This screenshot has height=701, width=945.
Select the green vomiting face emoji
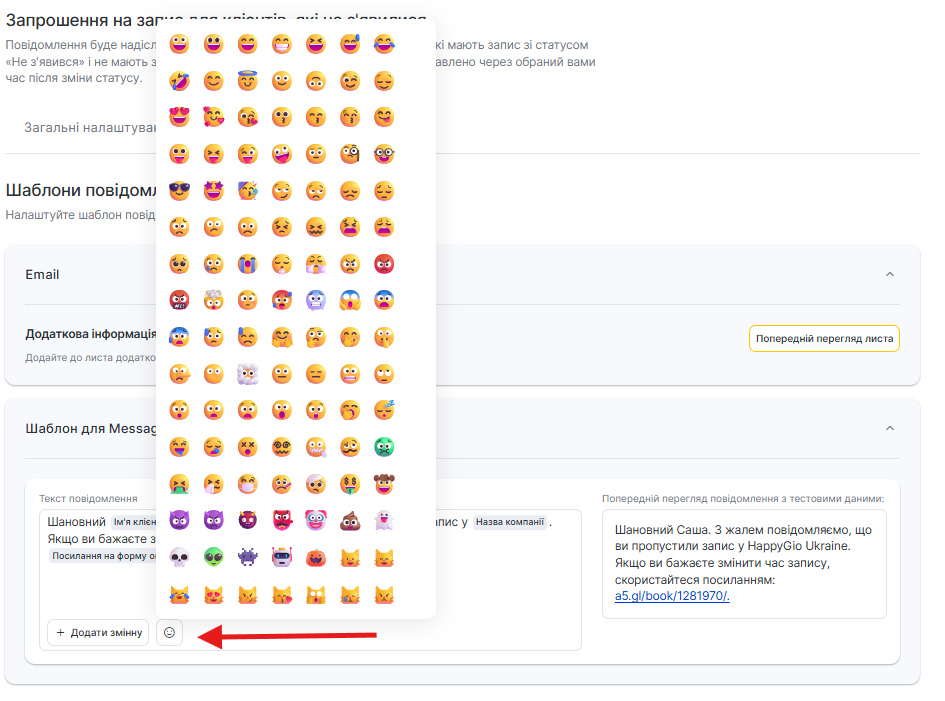coord(179,483)
